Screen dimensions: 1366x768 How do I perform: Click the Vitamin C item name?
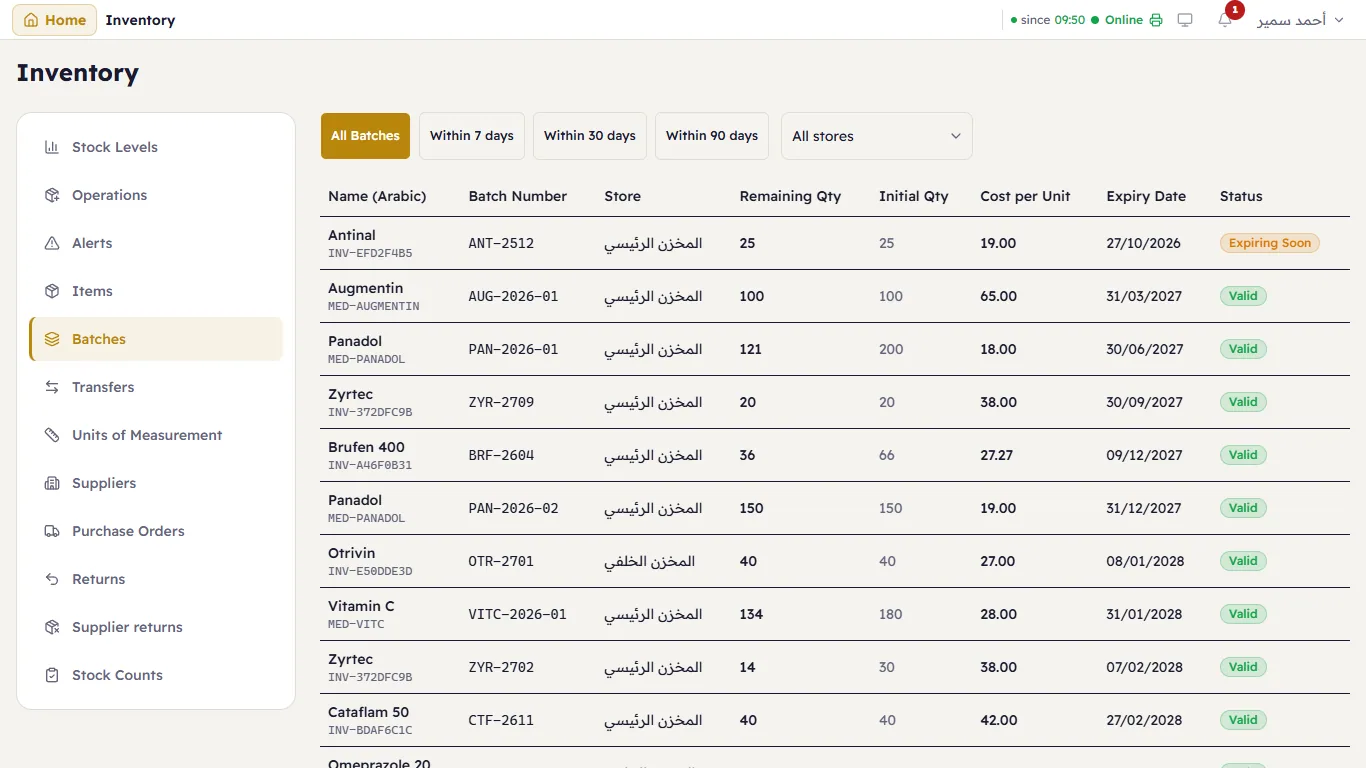(x=361, y=606)
